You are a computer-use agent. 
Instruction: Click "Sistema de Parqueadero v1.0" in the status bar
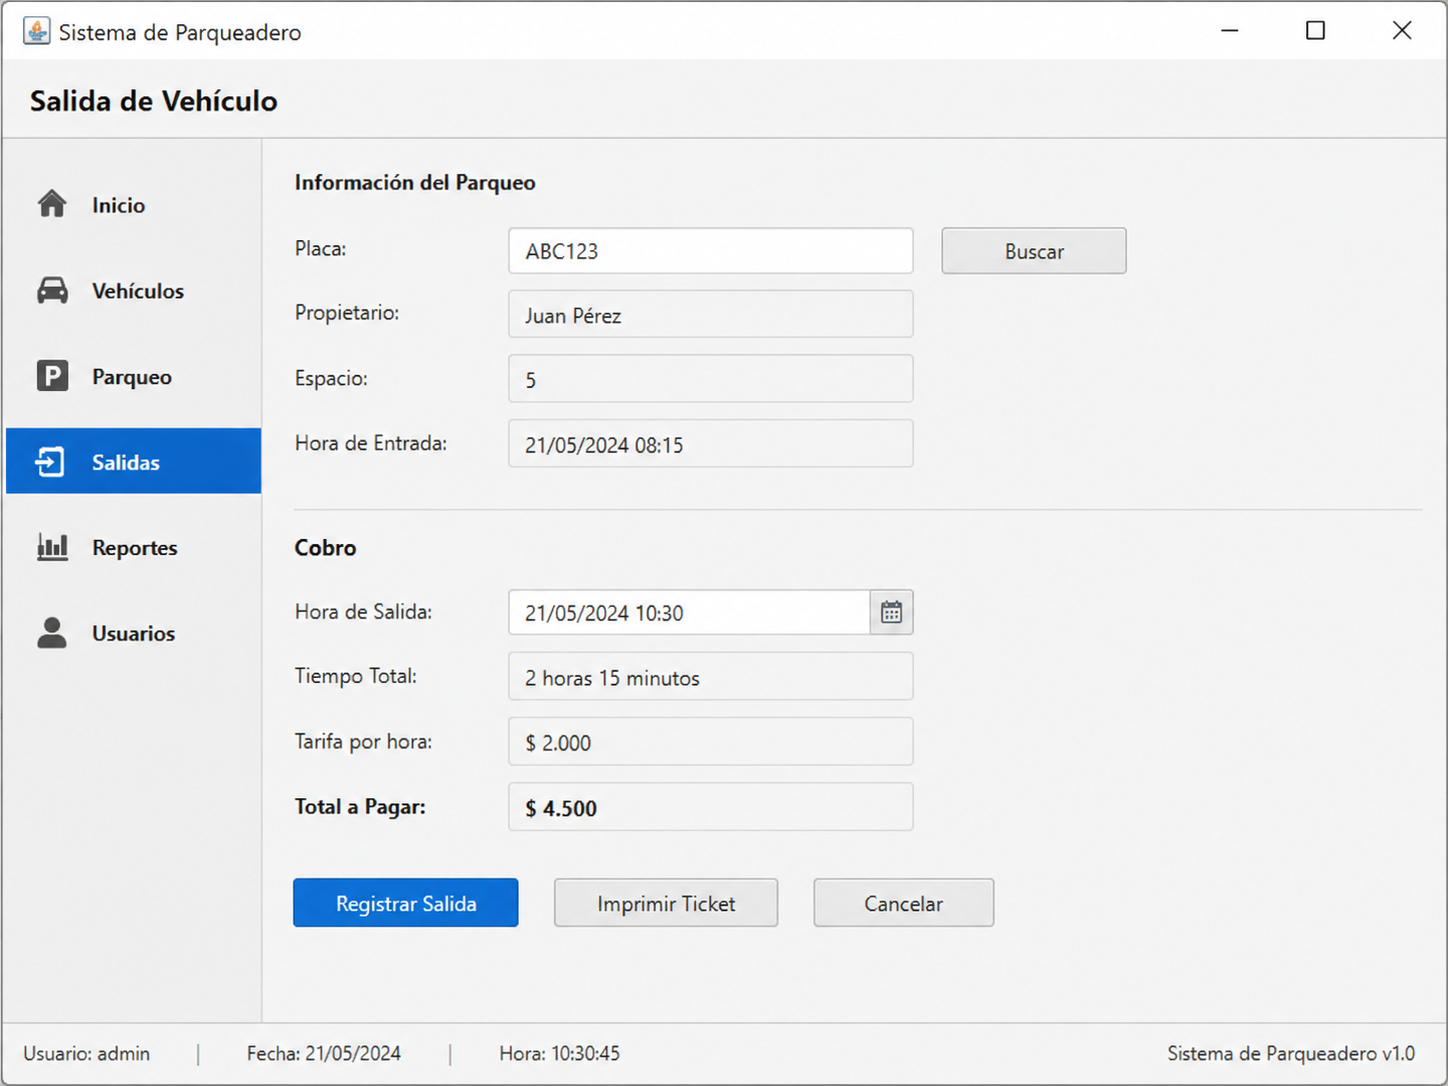click(1291, 1053)
